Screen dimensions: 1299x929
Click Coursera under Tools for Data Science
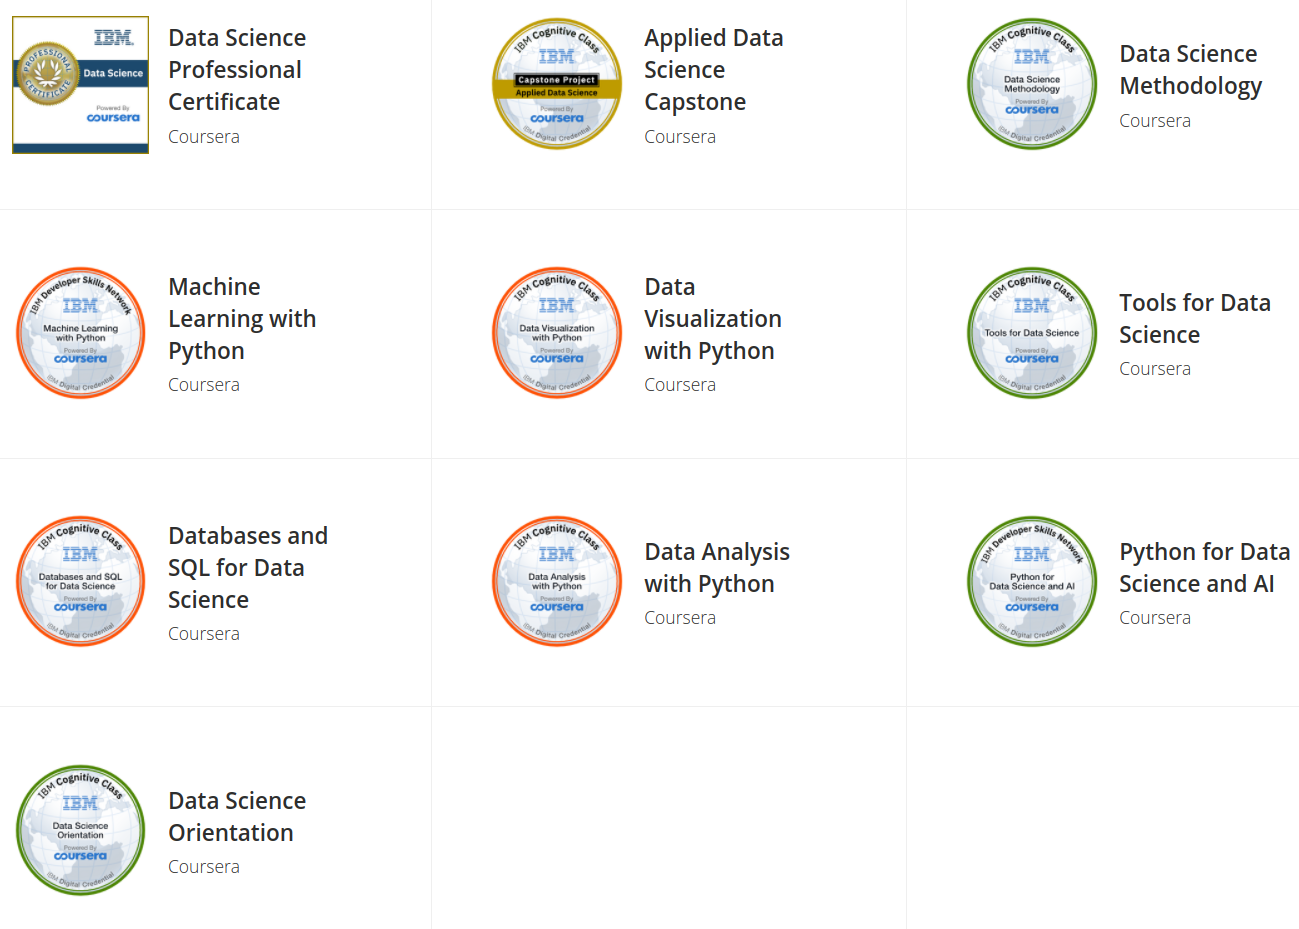pyautogui.click(x=1155, y=368)
